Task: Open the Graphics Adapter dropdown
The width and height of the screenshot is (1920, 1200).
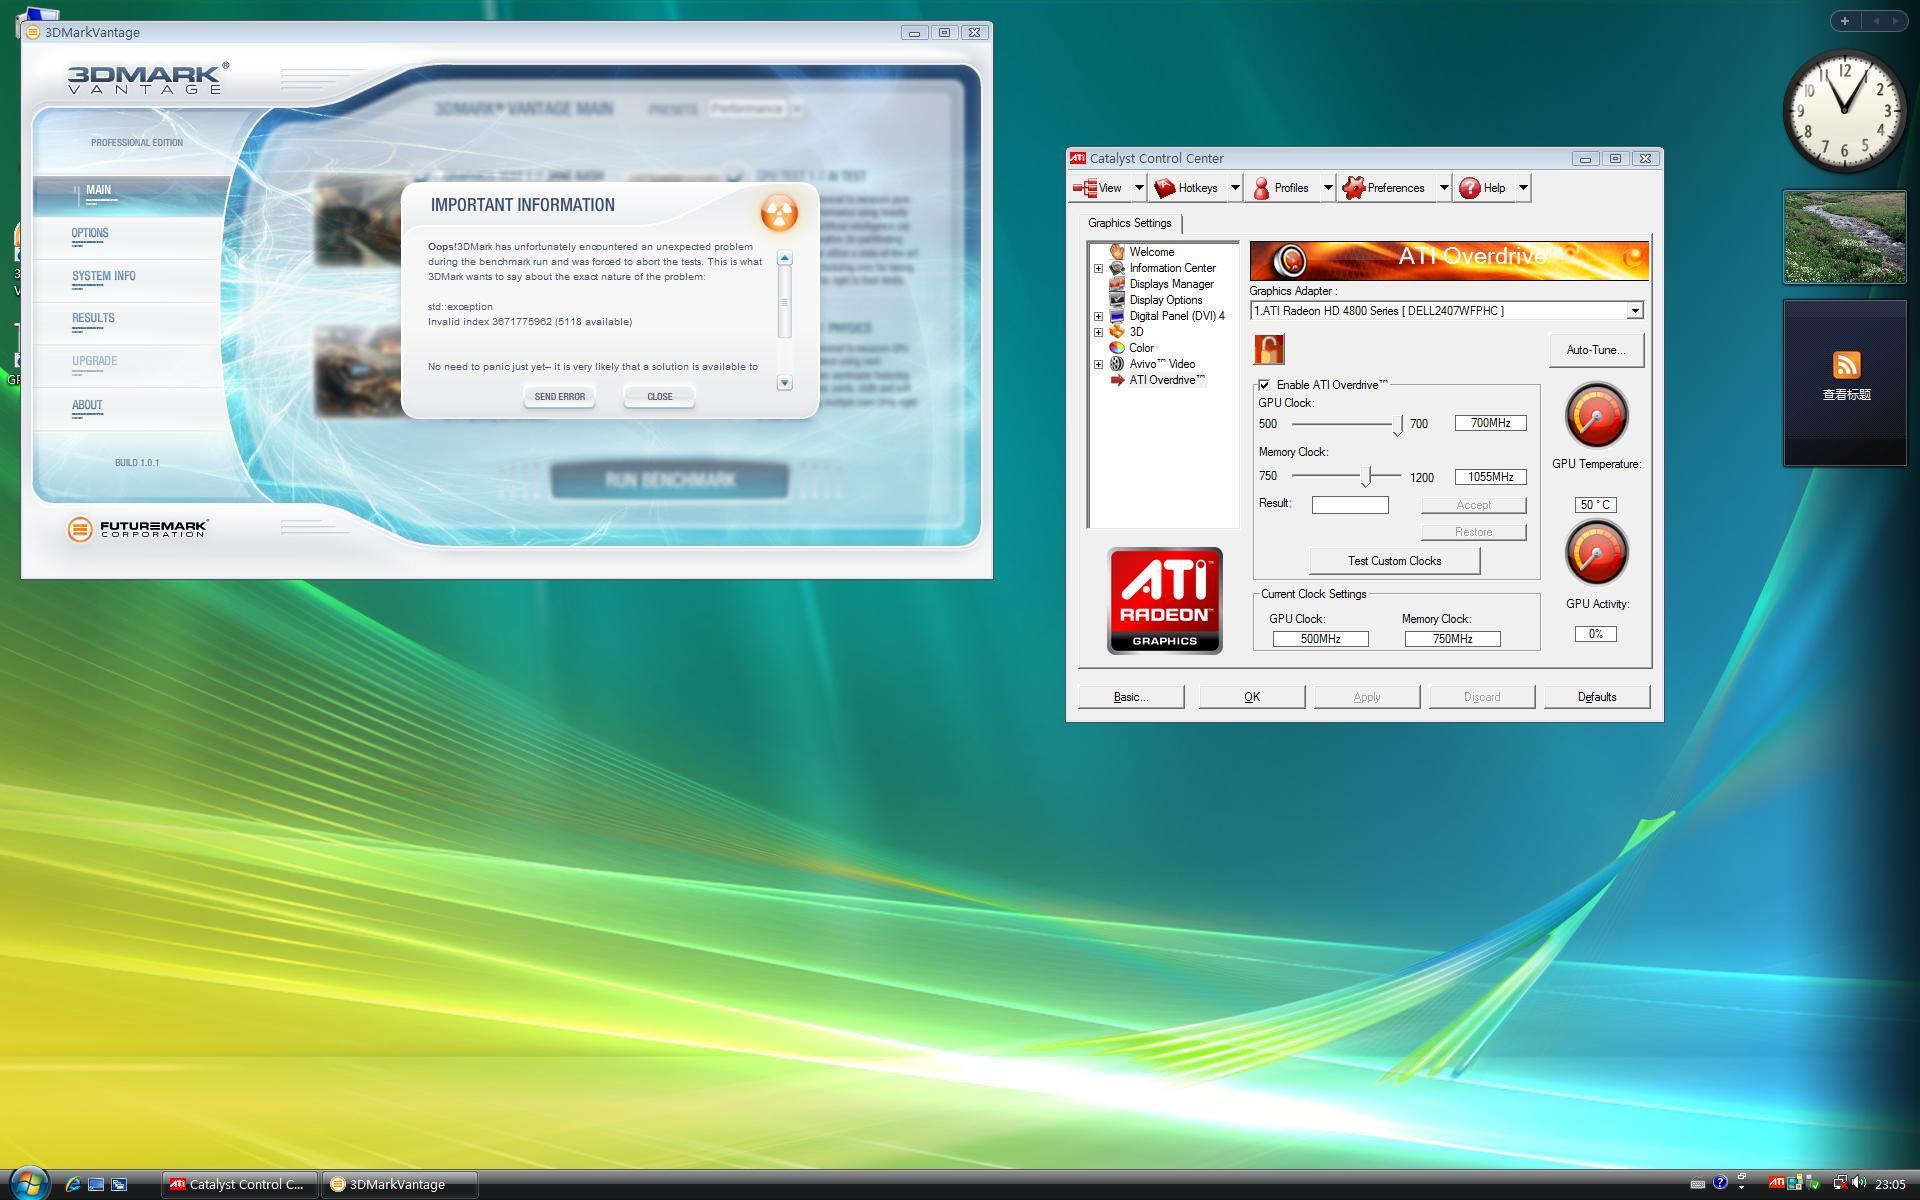Action: pos(1634,311)
